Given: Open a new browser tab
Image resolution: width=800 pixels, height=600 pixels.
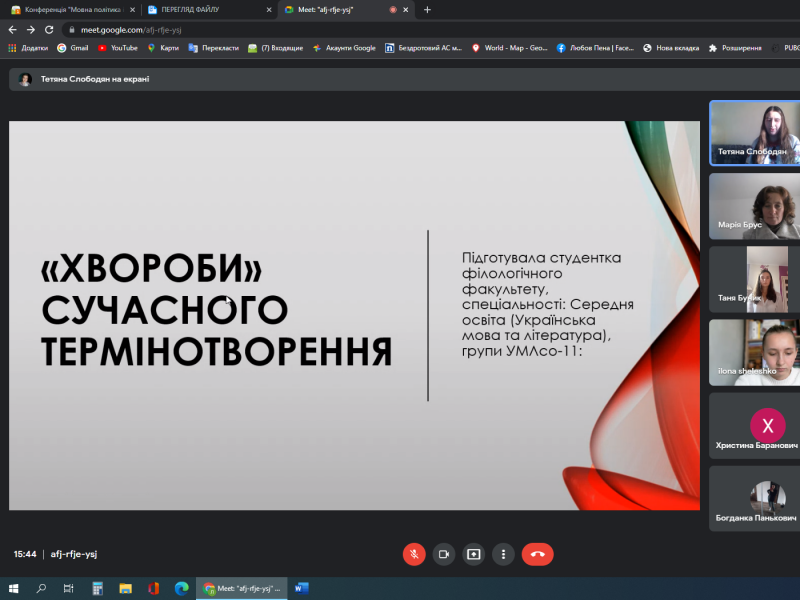Looking at the screenshot, I should [x=428, y=9].
